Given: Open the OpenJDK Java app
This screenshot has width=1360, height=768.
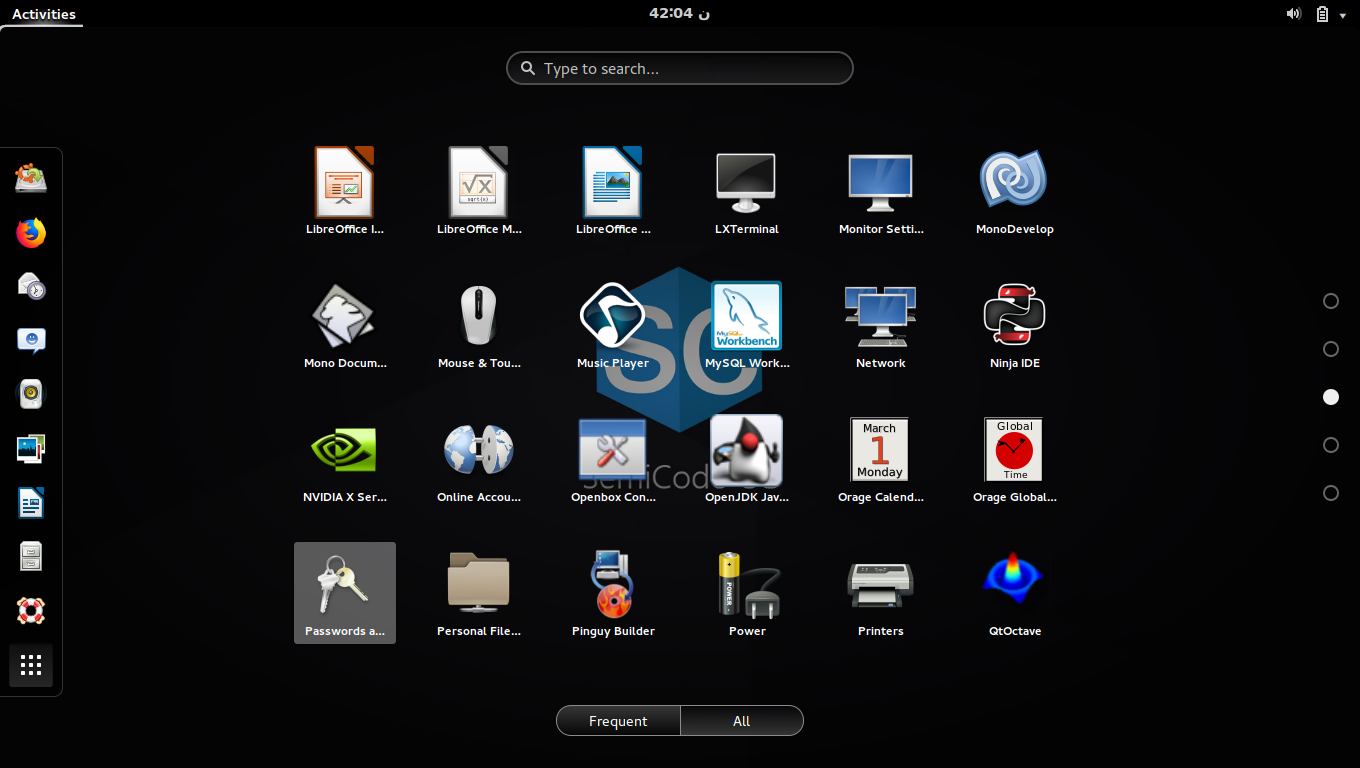Looking at the screenshot, I should coord(747,458).
